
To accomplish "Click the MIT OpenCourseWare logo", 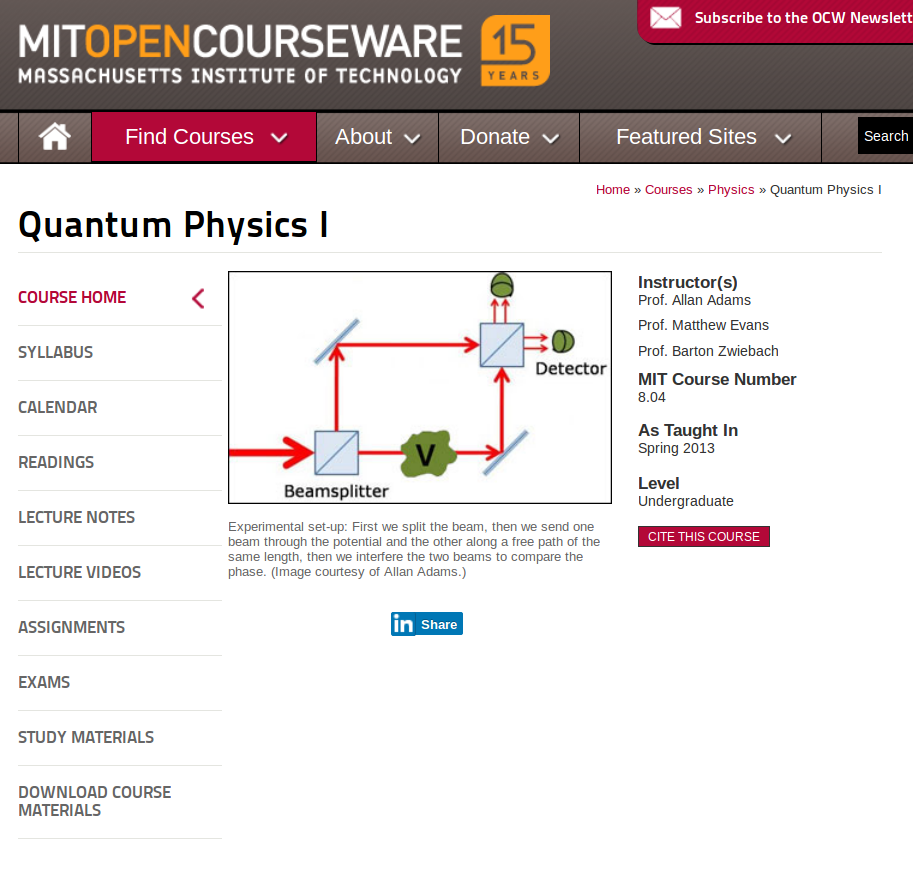I will pyautogui.click(x=240, y=53).
